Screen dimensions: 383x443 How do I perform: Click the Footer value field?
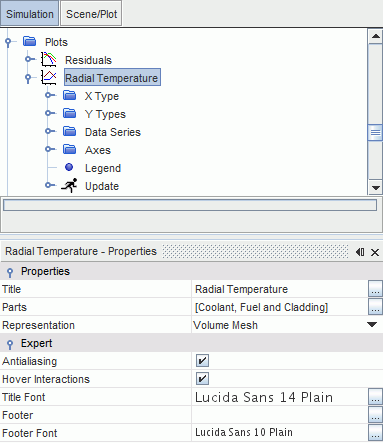tap(280, 415)
